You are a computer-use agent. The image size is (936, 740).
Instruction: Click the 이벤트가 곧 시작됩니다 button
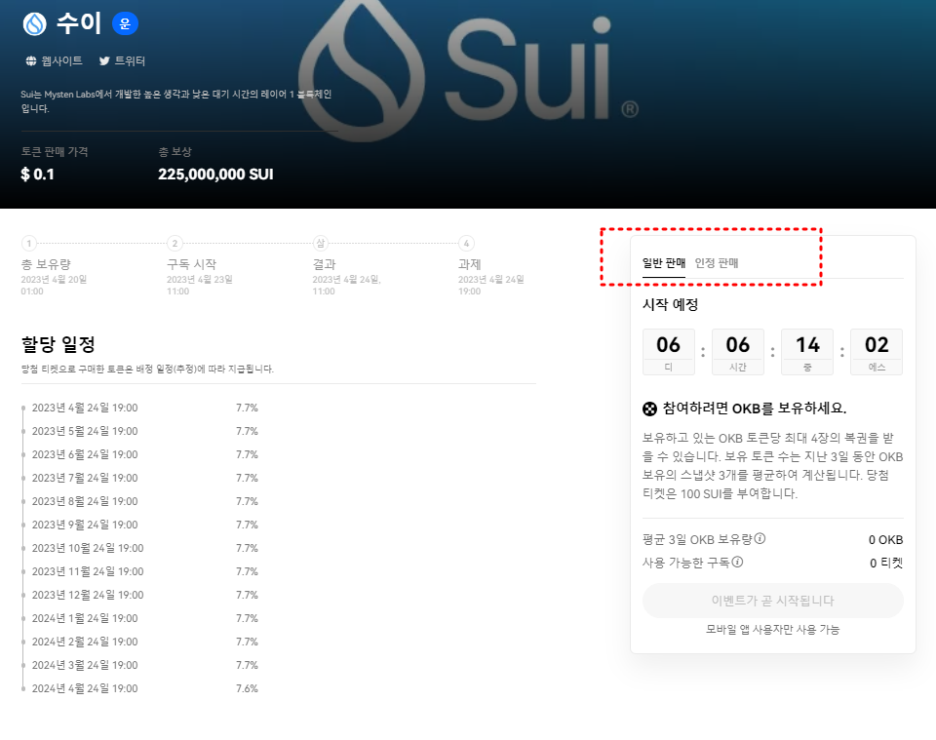[x=772, y=600]
